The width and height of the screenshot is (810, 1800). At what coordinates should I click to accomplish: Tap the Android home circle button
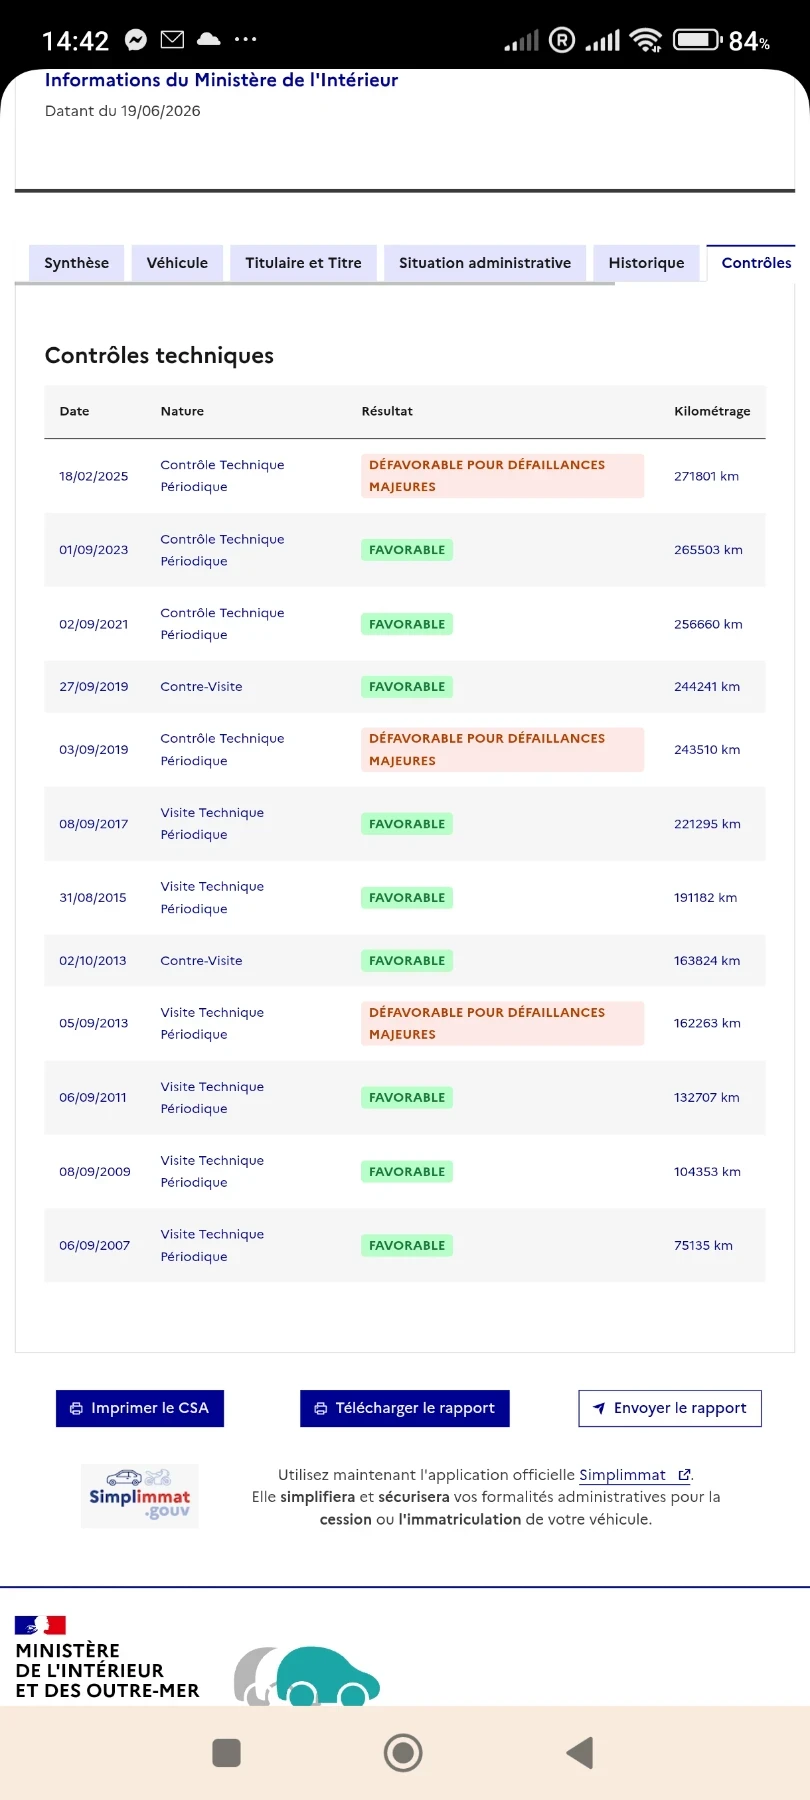(x=403, y=1752)
